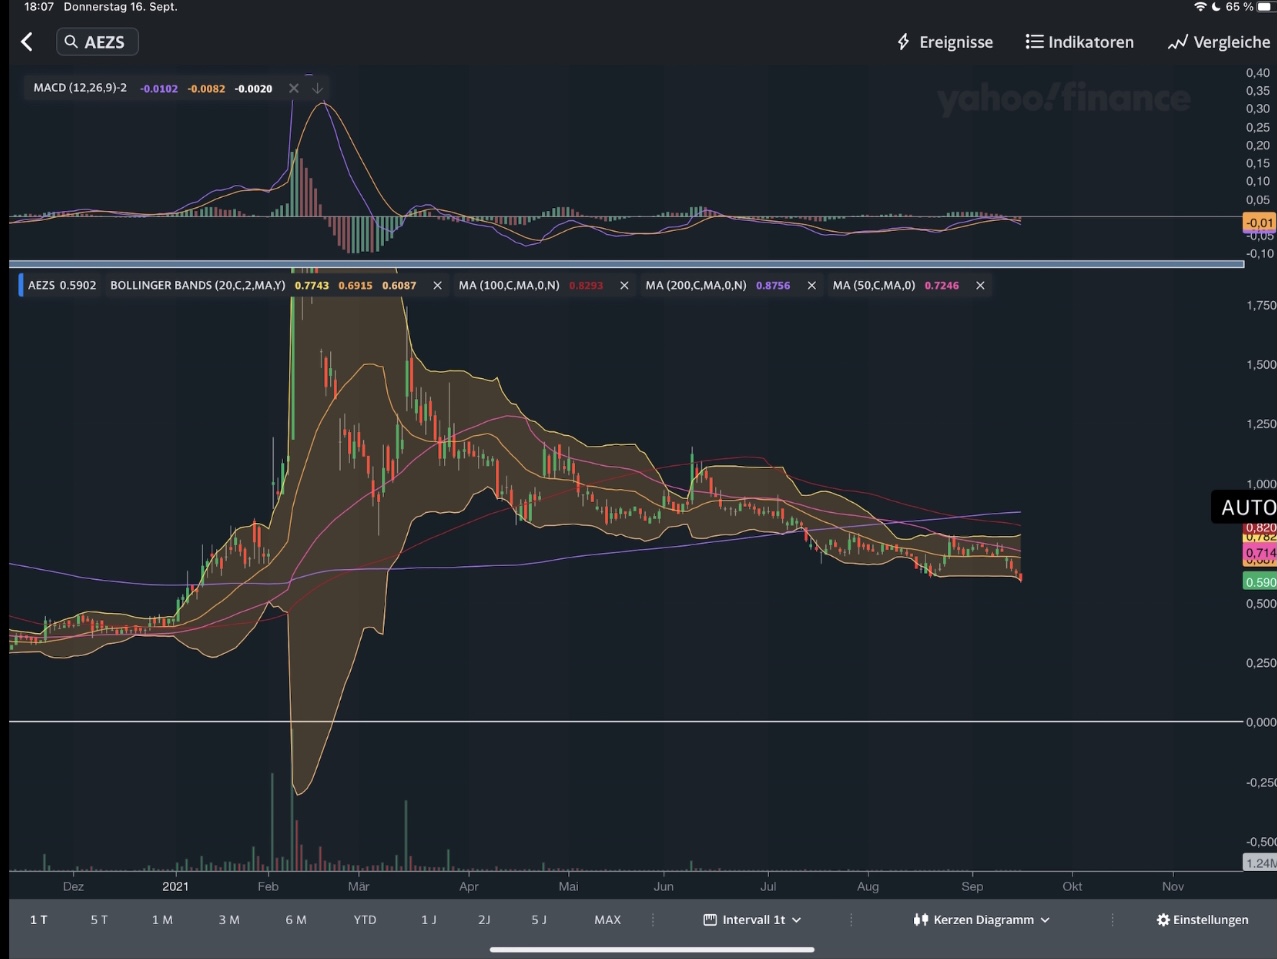Click the AEZS ticker search field
This screenshot has width=1277, height=959.
(x=97, y=42)
